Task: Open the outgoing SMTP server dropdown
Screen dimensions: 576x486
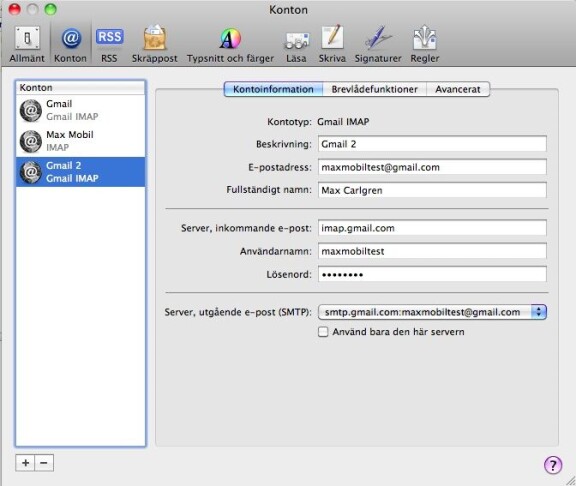Action: [x=432, y=312]
